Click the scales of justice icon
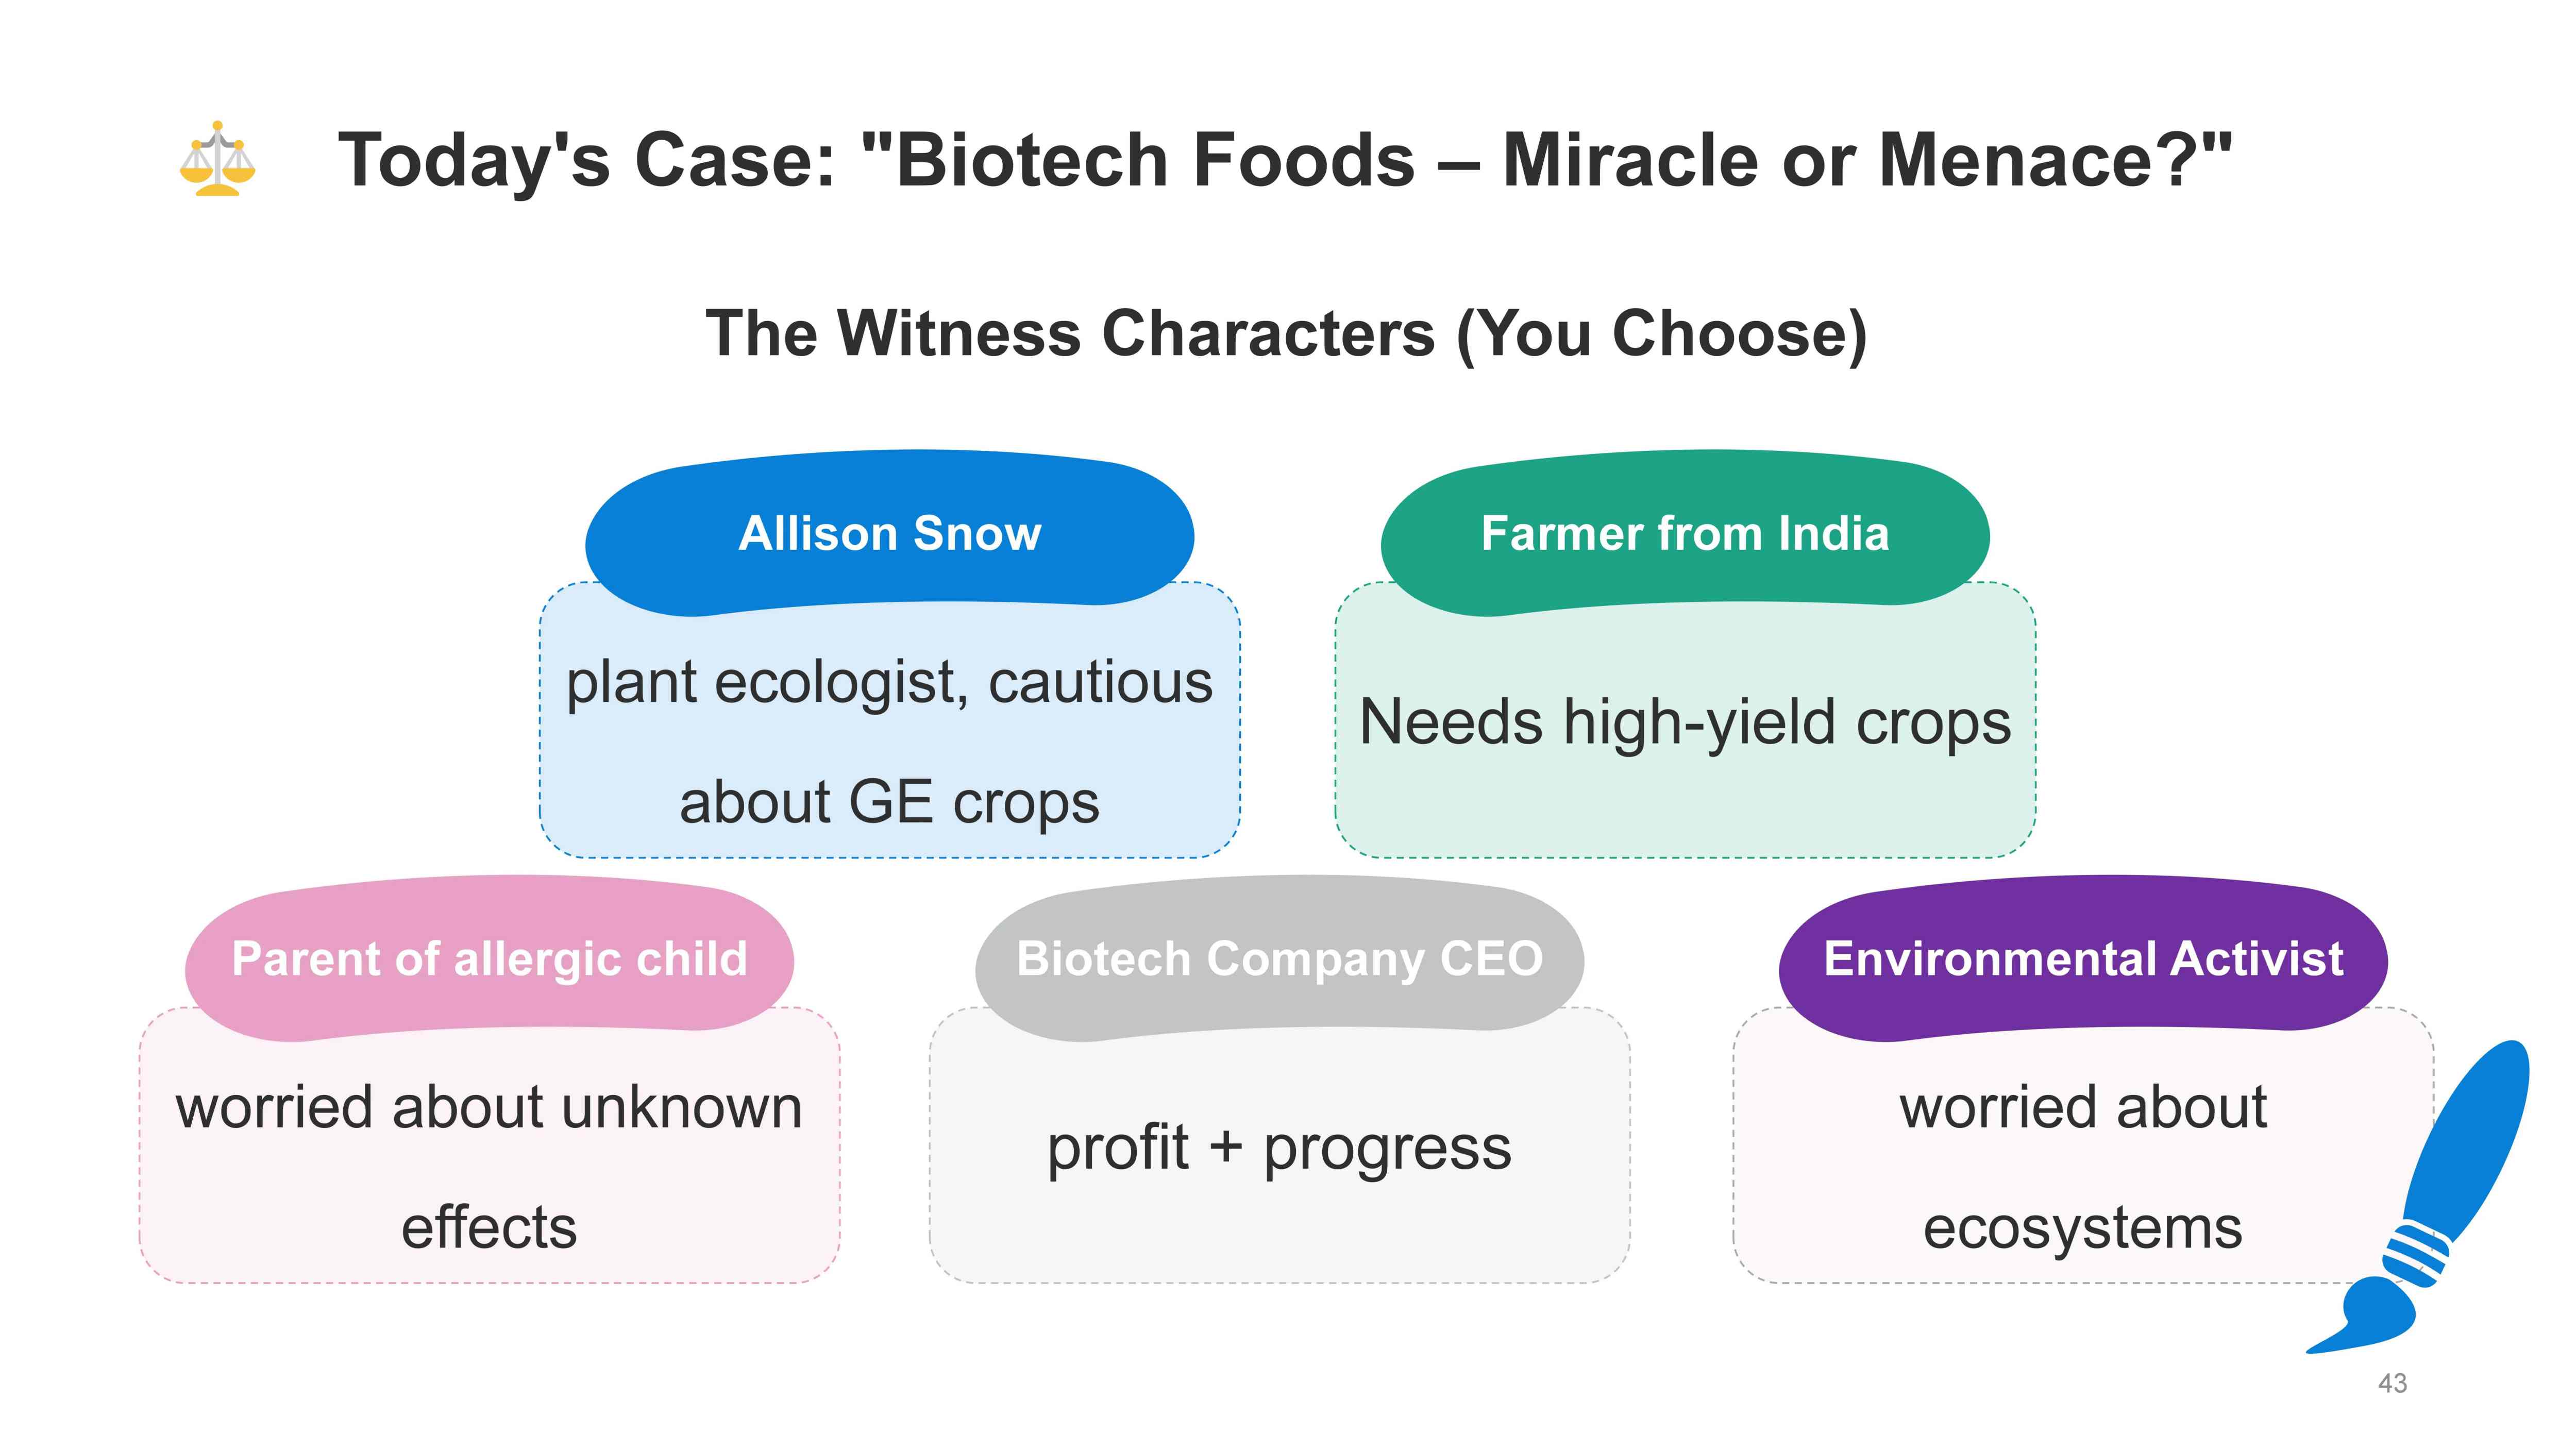Viewport: 2576px width, 1449px height. click(217, 160)
